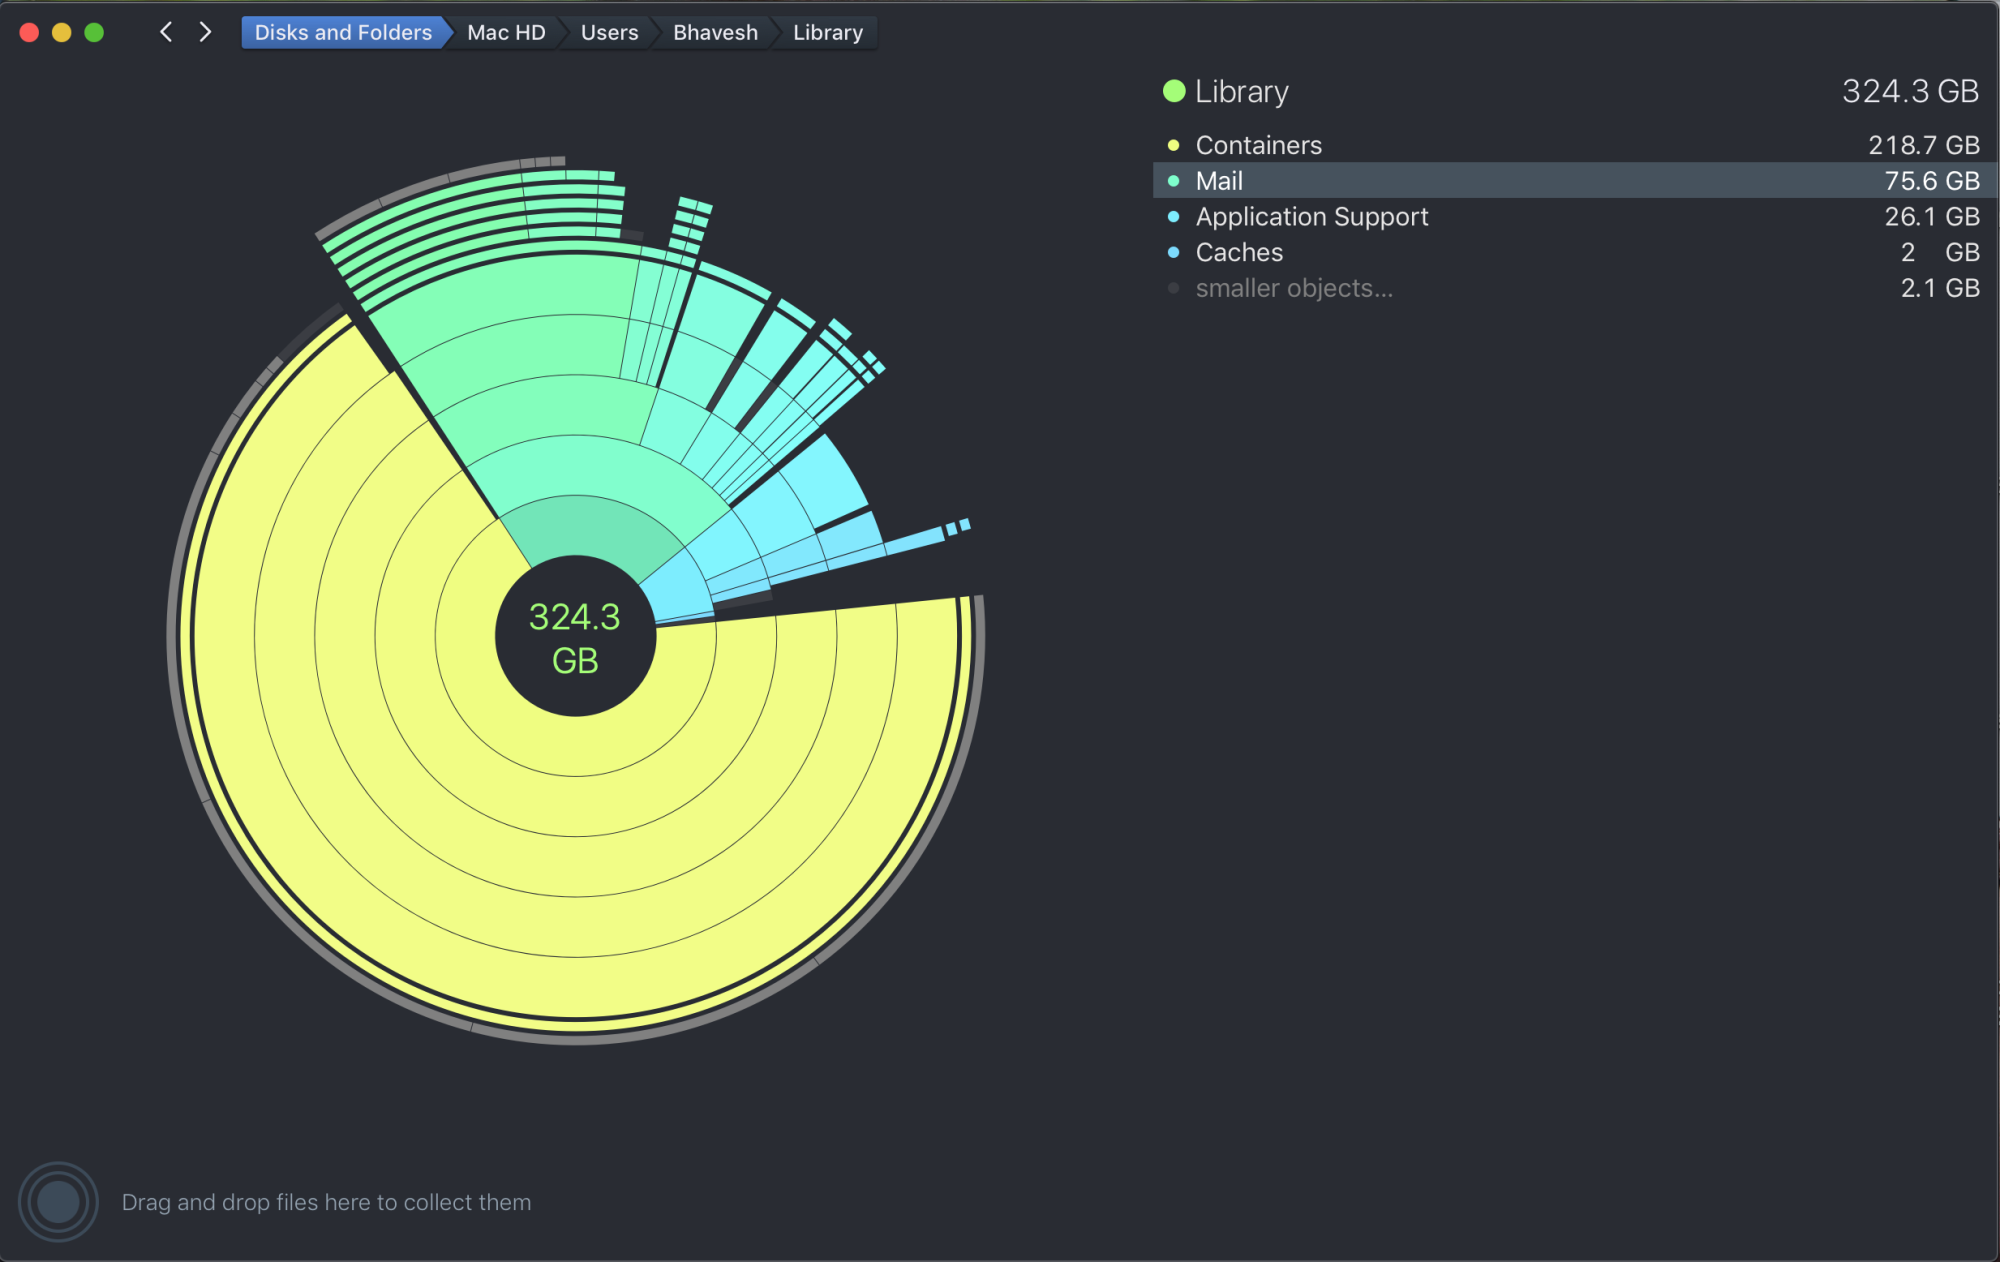Click the Library header title
This screenshot has width=2000, height=1262.
pos(1241,91)
